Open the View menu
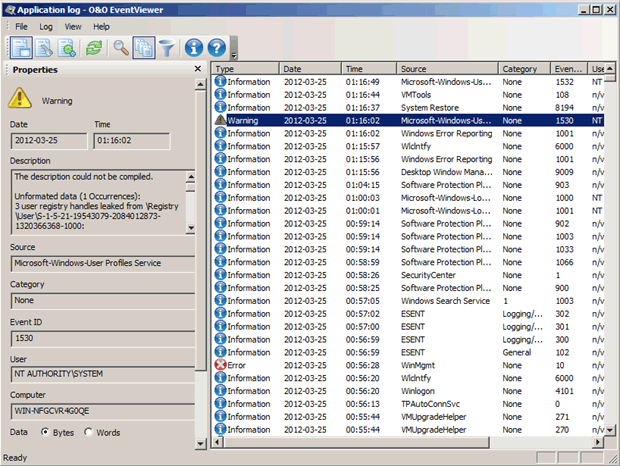The image size is (620, 466). [x=73, y=25]
